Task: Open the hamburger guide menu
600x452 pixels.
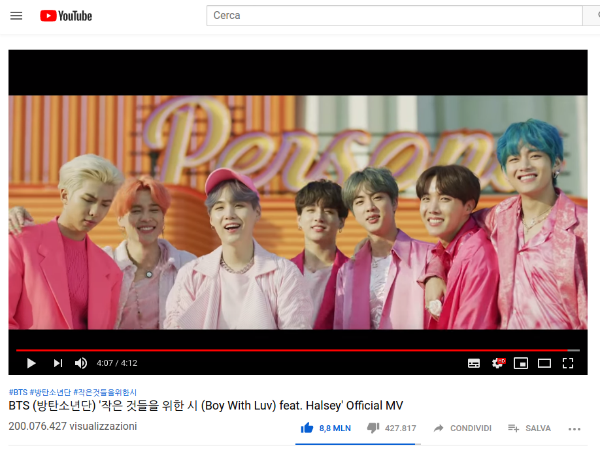Action: [16, 16]
